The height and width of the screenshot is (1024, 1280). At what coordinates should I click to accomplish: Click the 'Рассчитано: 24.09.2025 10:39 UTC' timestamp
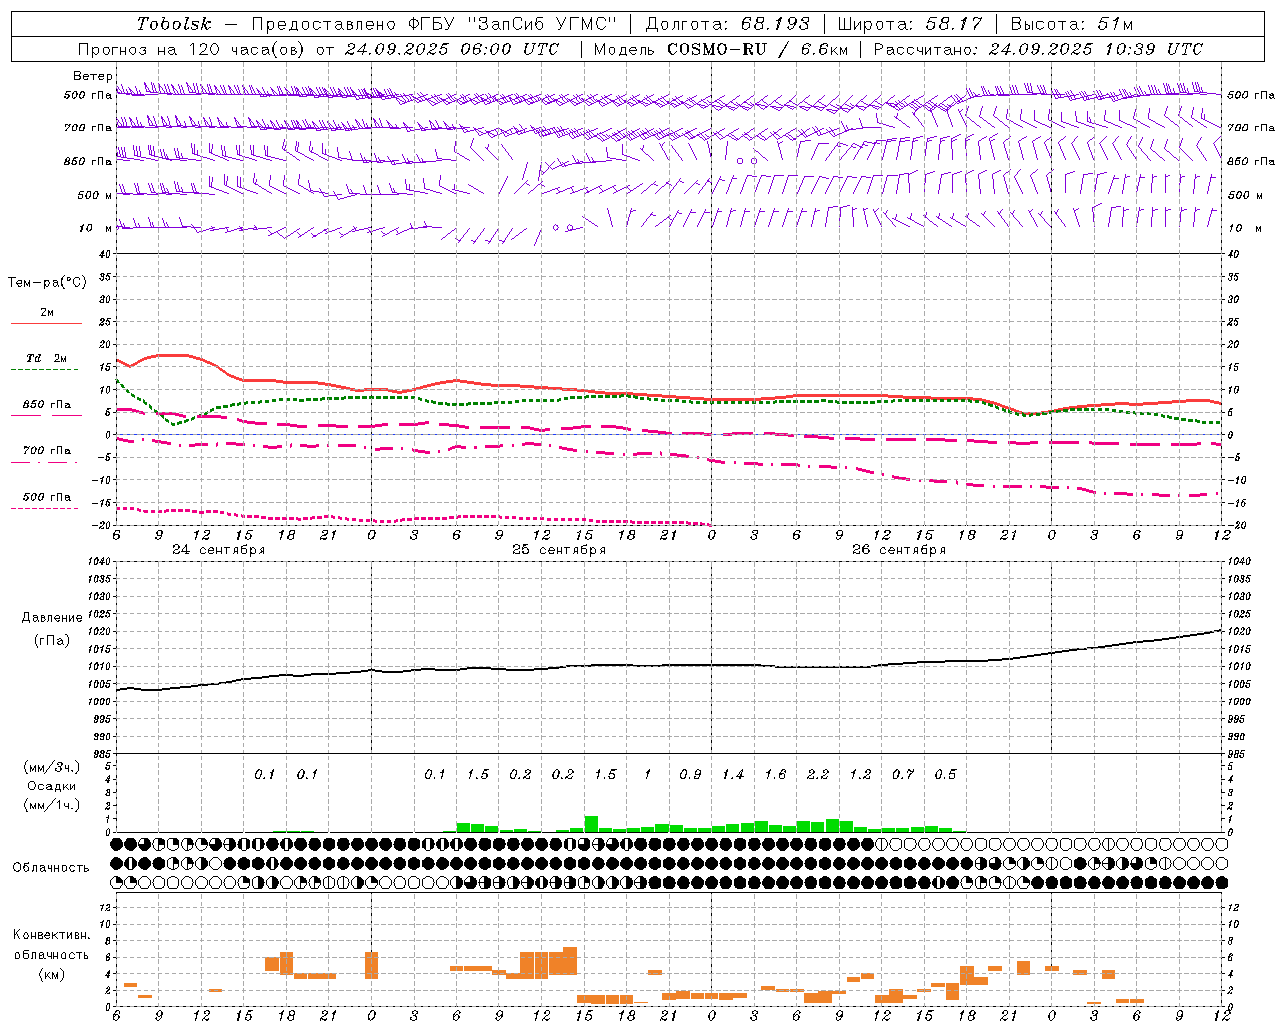pyautogui.click(x=1039, y=49)
